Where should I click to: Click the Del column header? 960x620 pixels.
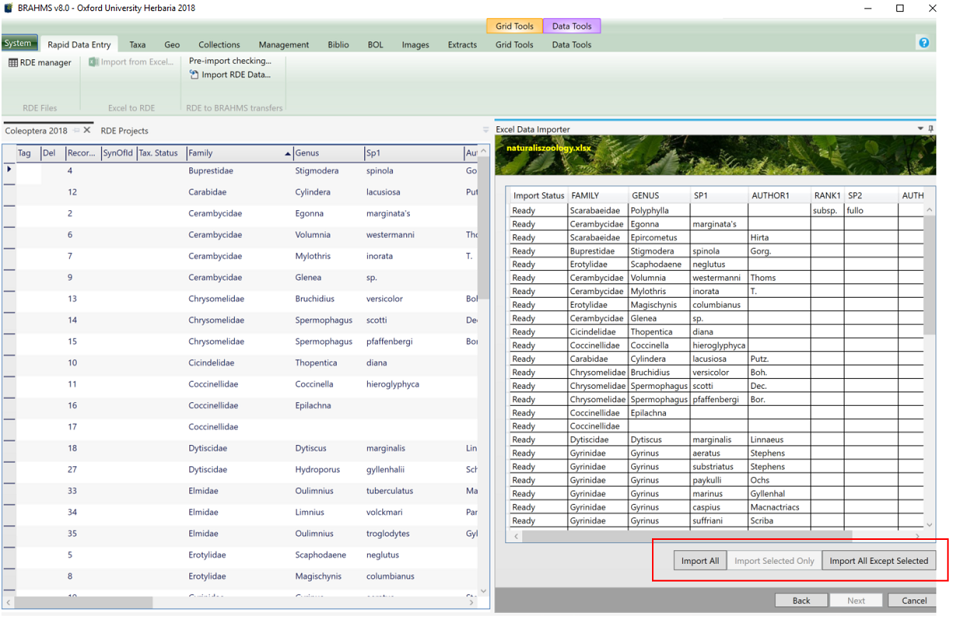53,153
